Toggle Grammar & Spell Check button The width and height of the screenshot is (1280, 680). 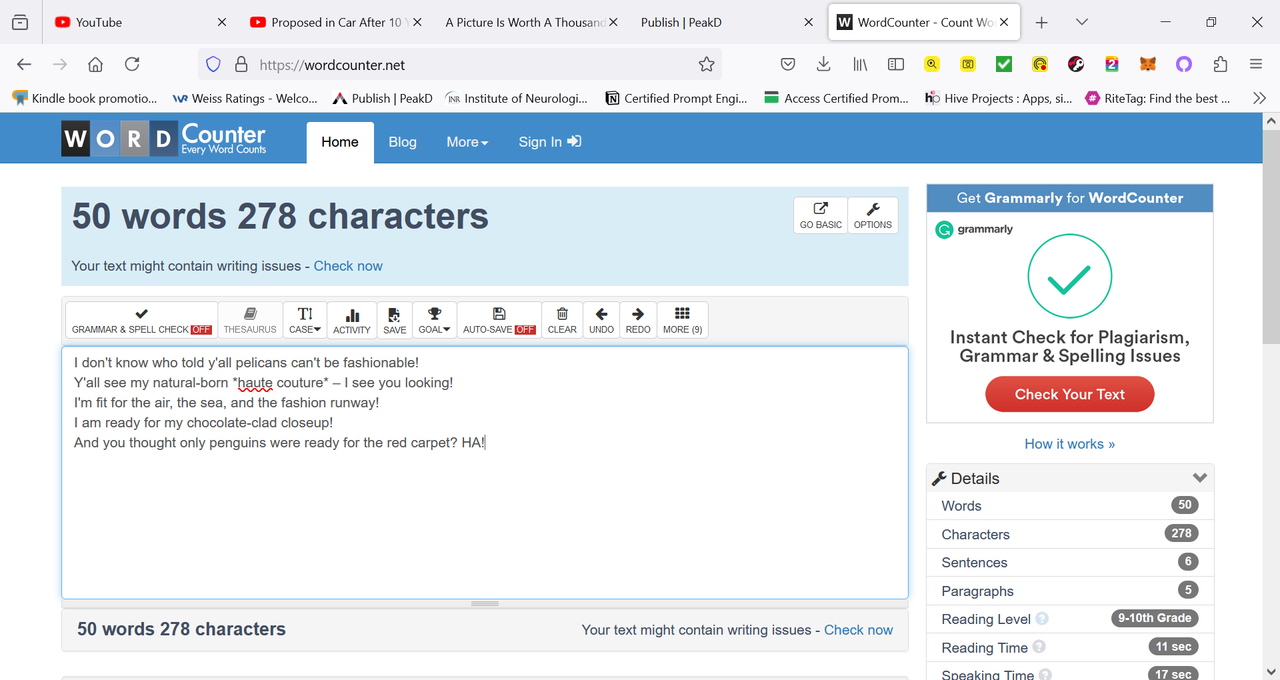tap(141, 320)
